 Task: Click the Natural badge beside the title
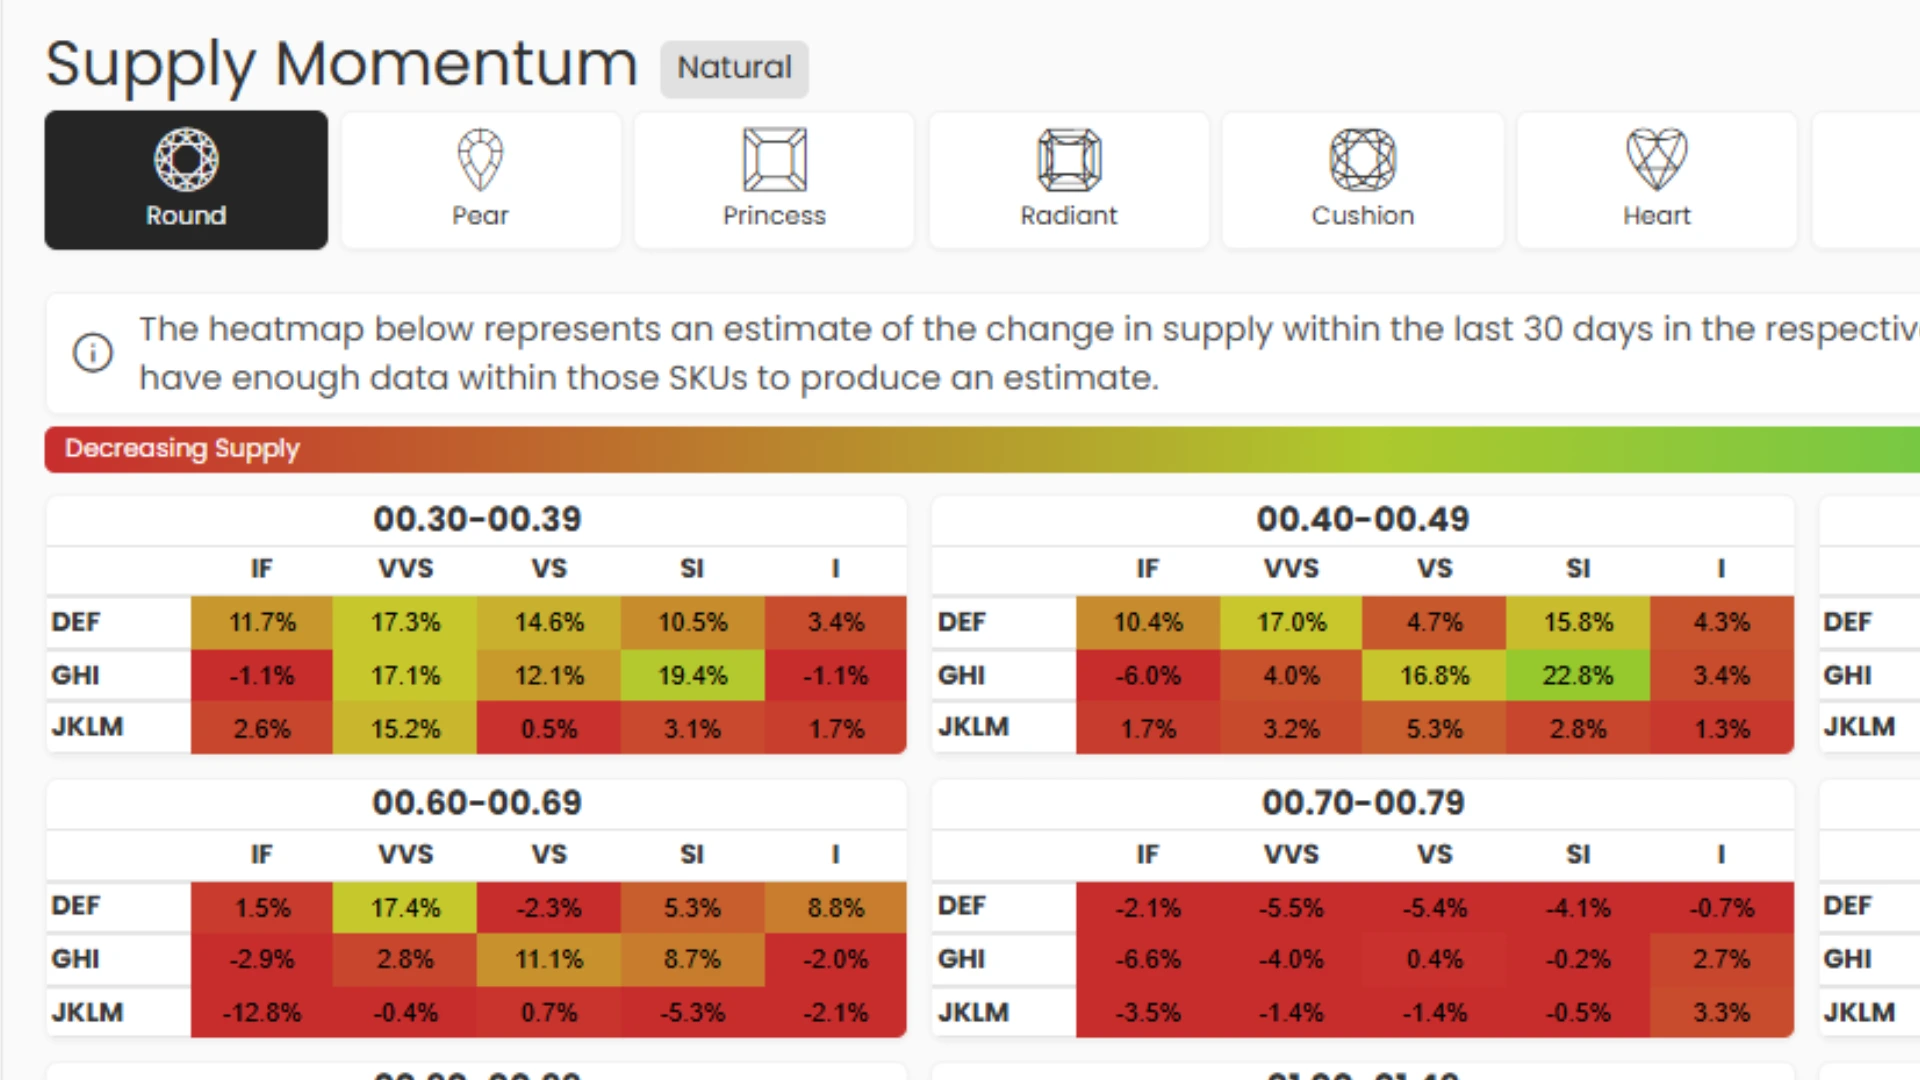coord(734,68)
